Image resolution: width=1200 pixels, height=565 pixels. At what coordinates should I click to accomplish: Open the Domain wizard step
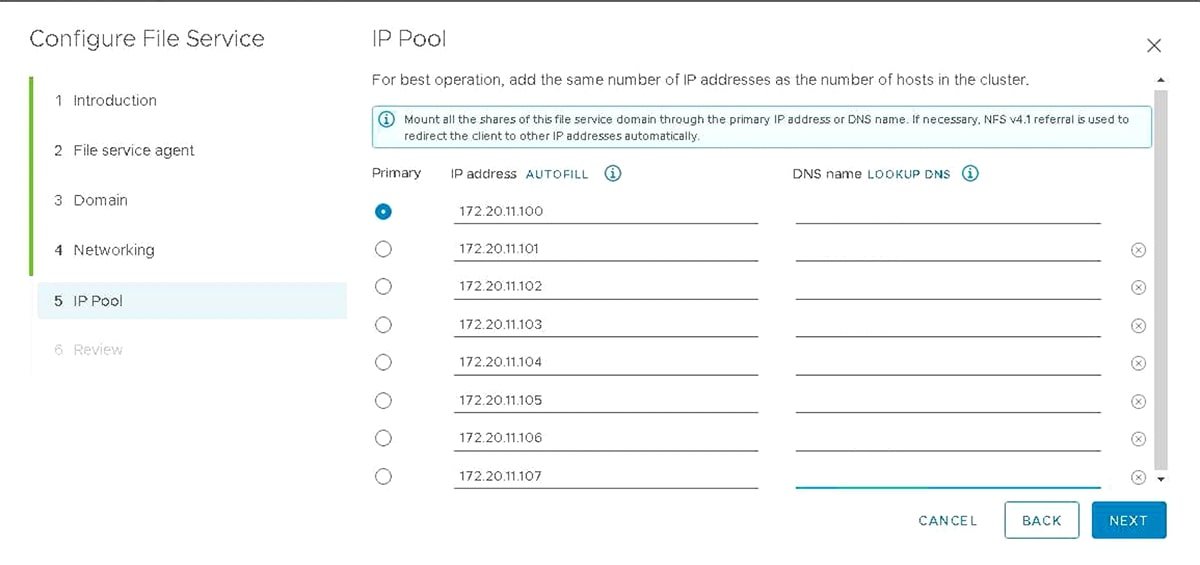100,200
